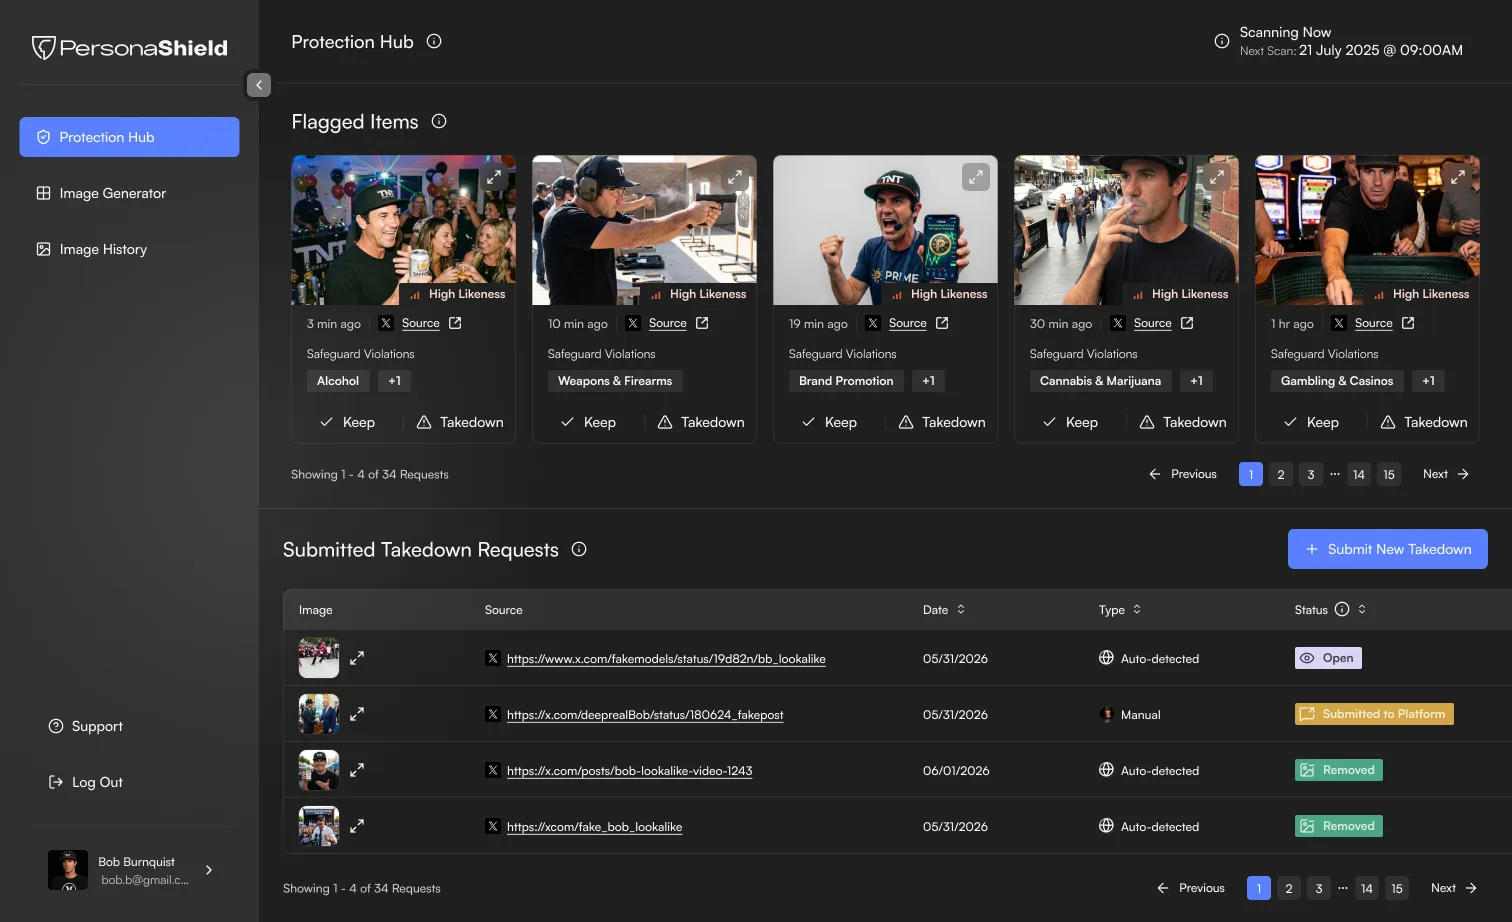Click Removed badge on 06/01/2026 row
This screenshot has height=922, width=1512.
click(x=1339, y=770)
